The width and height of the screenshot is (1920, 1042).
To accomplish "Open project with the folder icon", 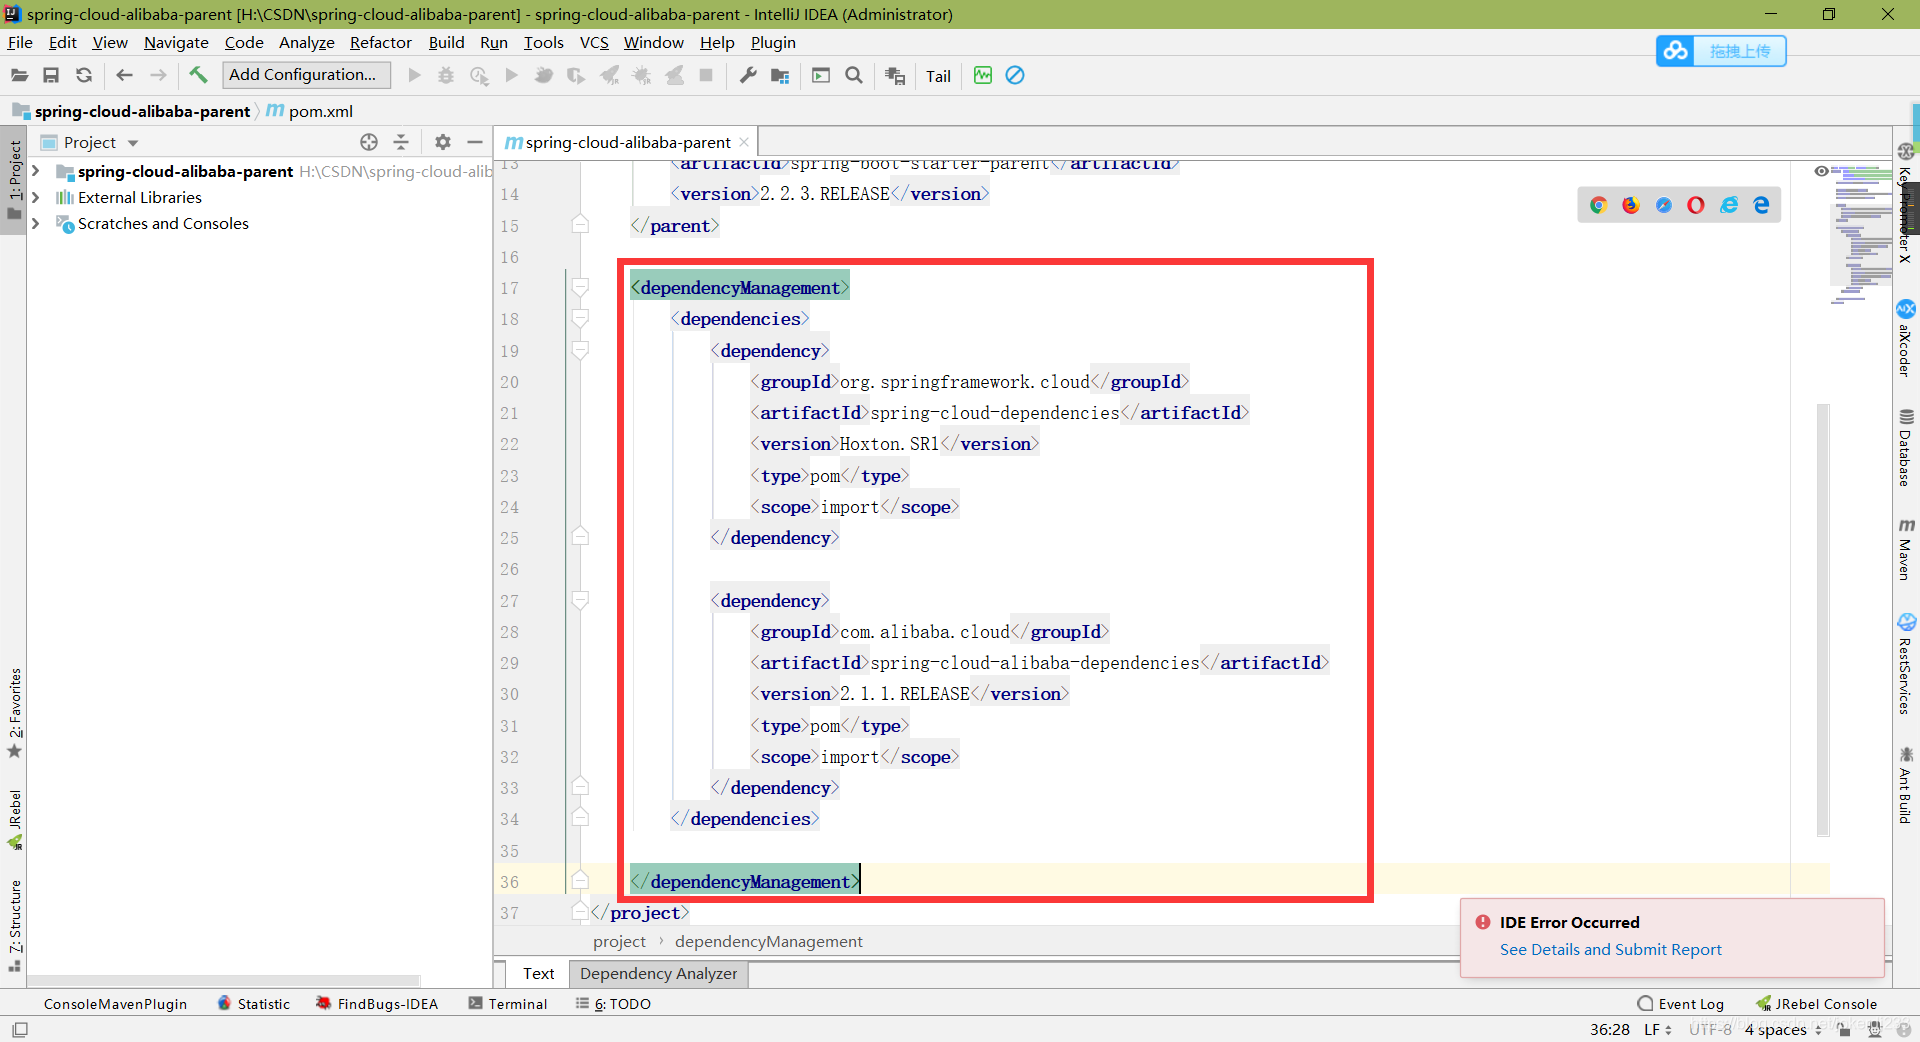I will click(19, 75).
